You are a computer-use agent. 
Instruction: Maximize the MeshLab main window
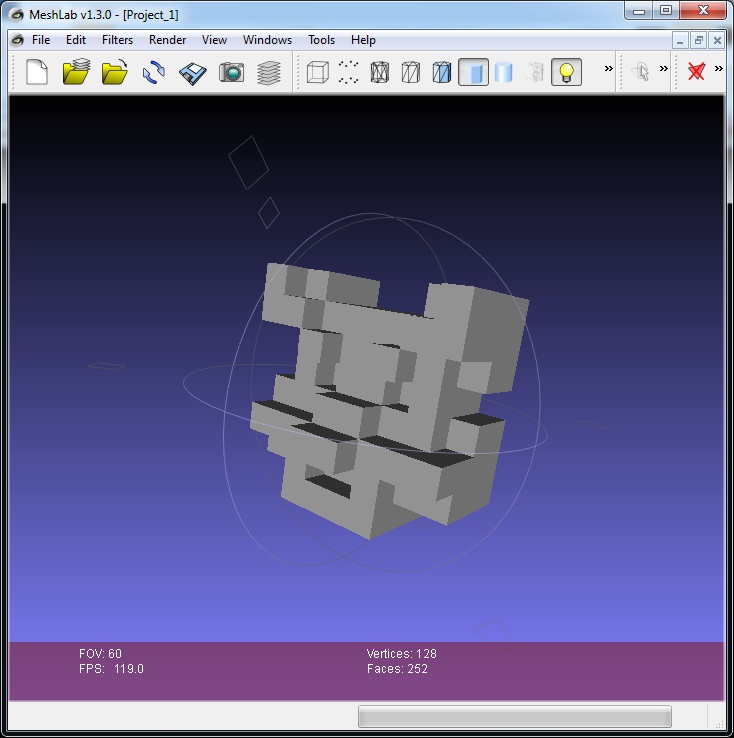[x=666, y=10]
